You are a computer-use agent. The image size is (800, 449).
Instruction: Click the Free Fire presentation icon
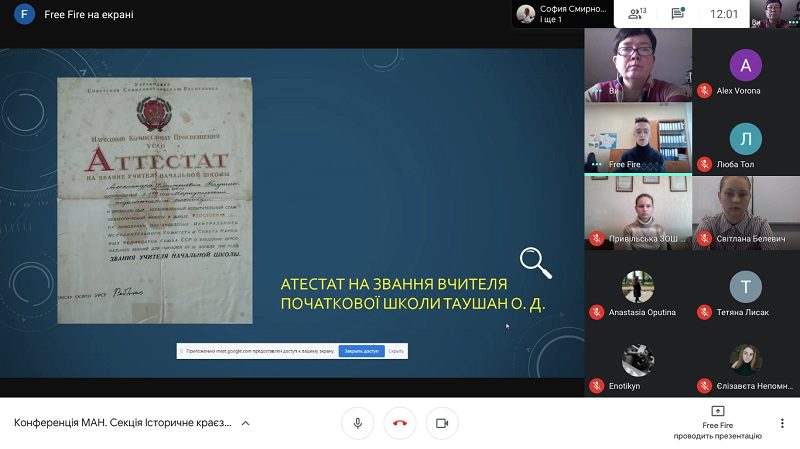point(717,411)
